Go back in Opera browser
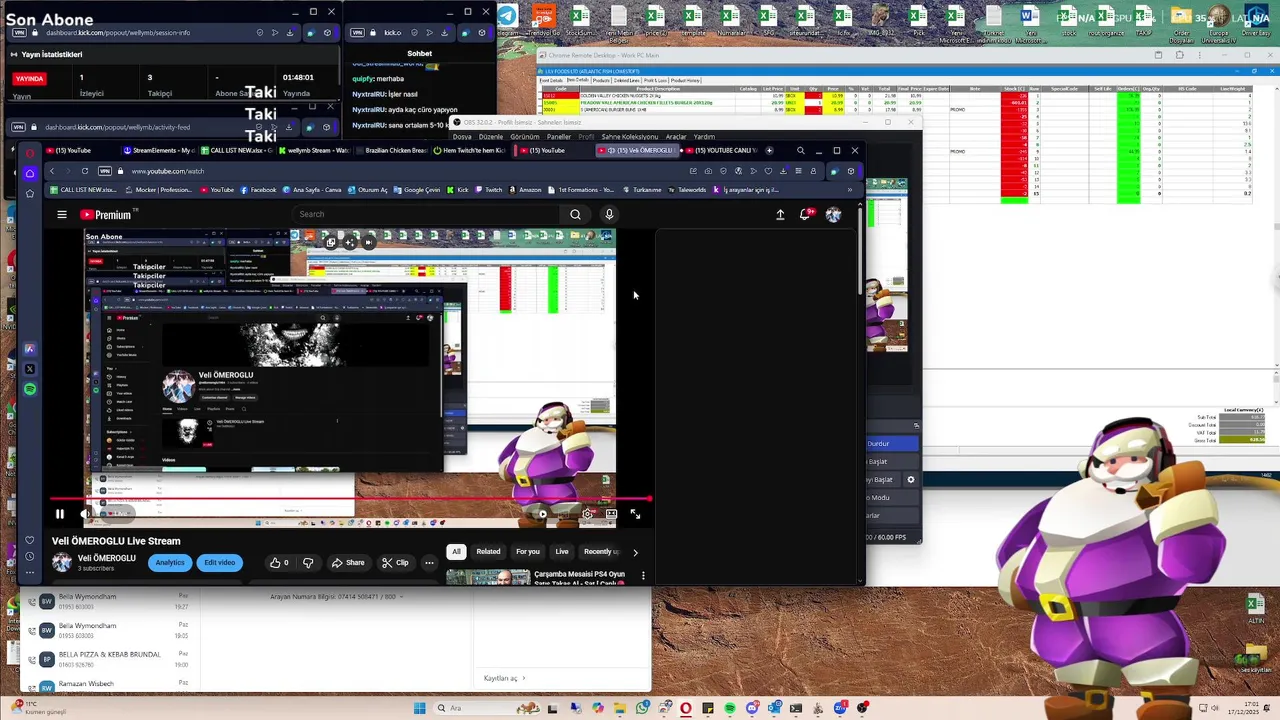The height and width of the screenshot is (720, 1280). click(x=52, y=171)
